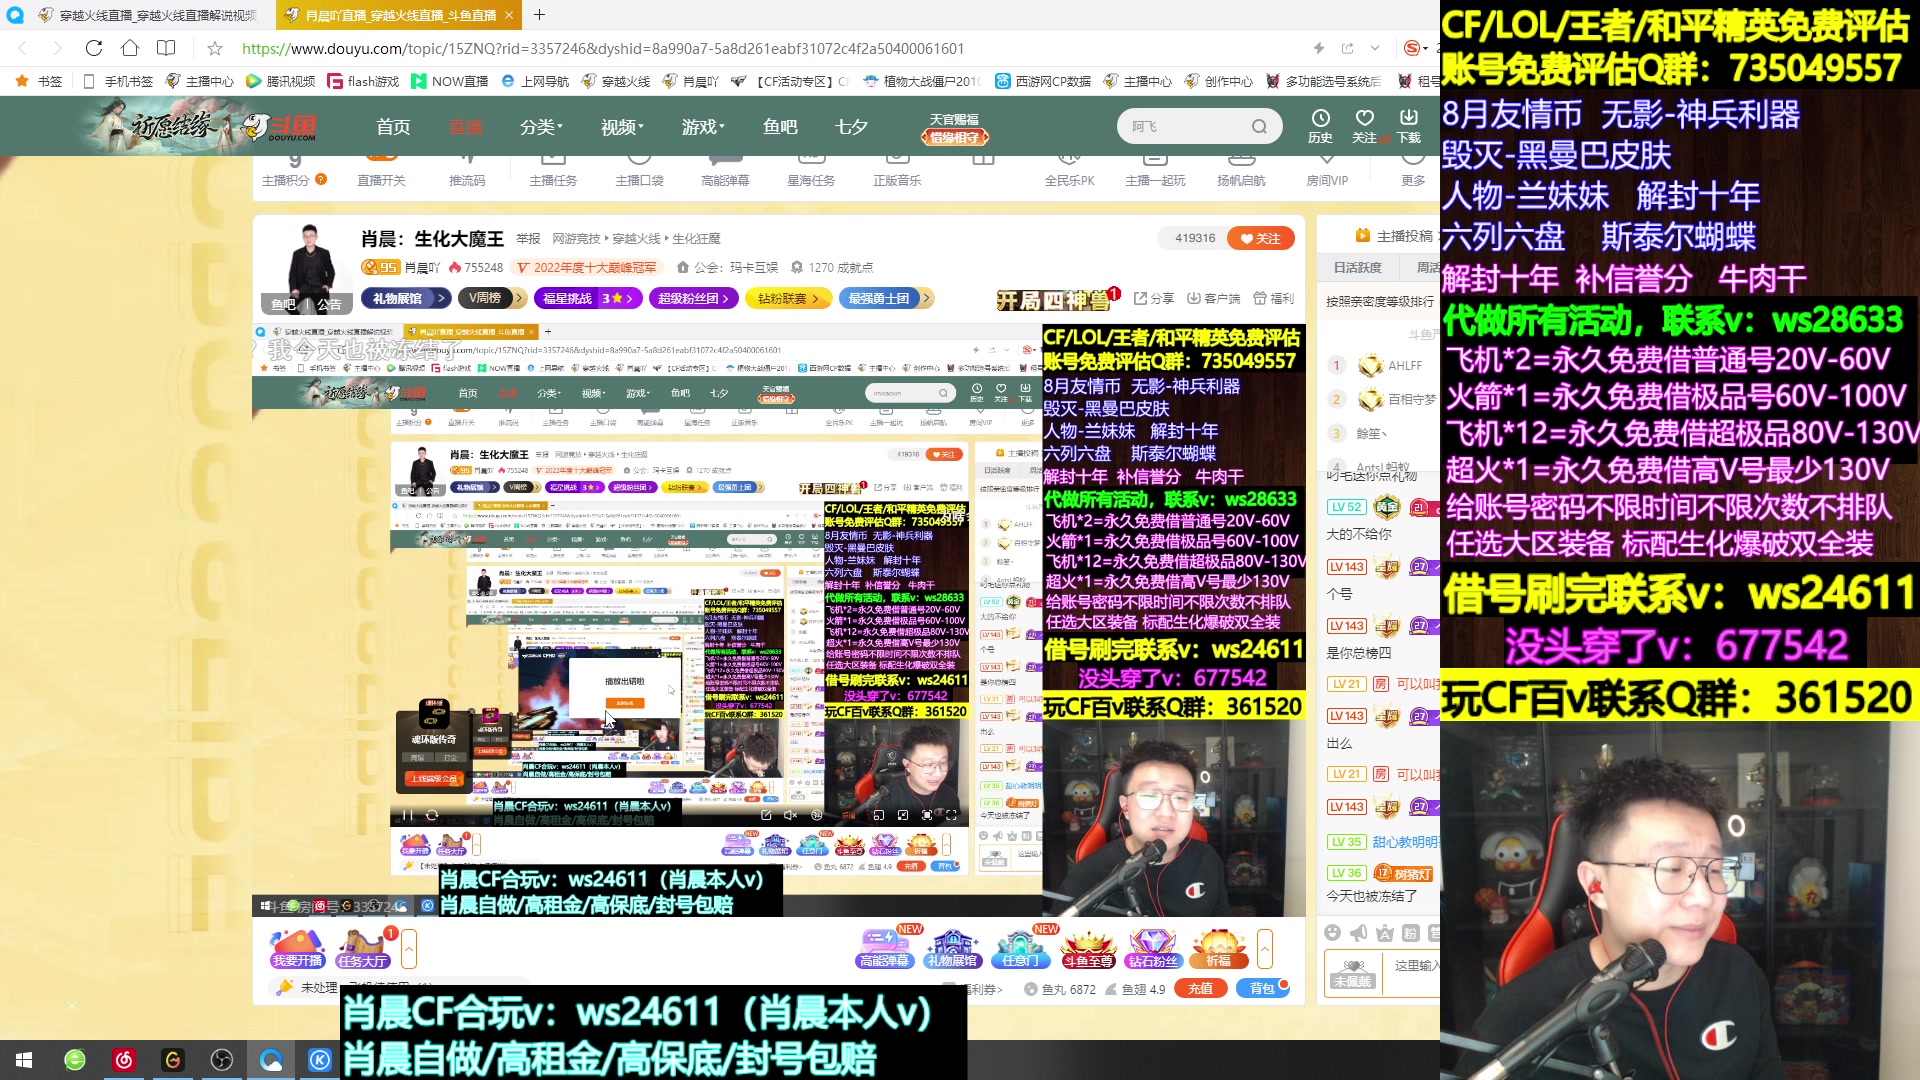Open the 公告 tab under the avatar
1920x1080 pixels.
[x=329, y=304]
